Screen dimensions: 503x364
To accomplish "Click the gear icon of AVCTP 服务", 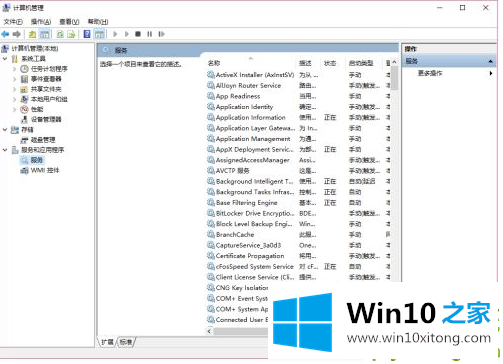I will click(211, 170).
